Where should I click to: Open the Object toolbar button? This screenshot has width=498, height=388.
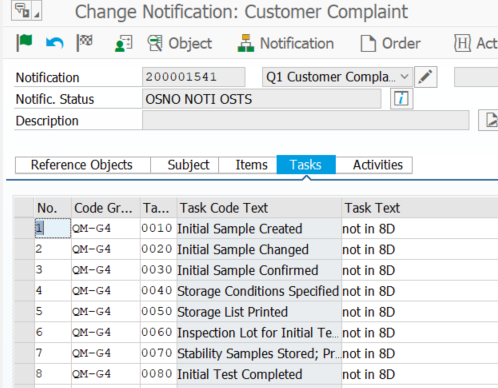(x=180, y=43)
